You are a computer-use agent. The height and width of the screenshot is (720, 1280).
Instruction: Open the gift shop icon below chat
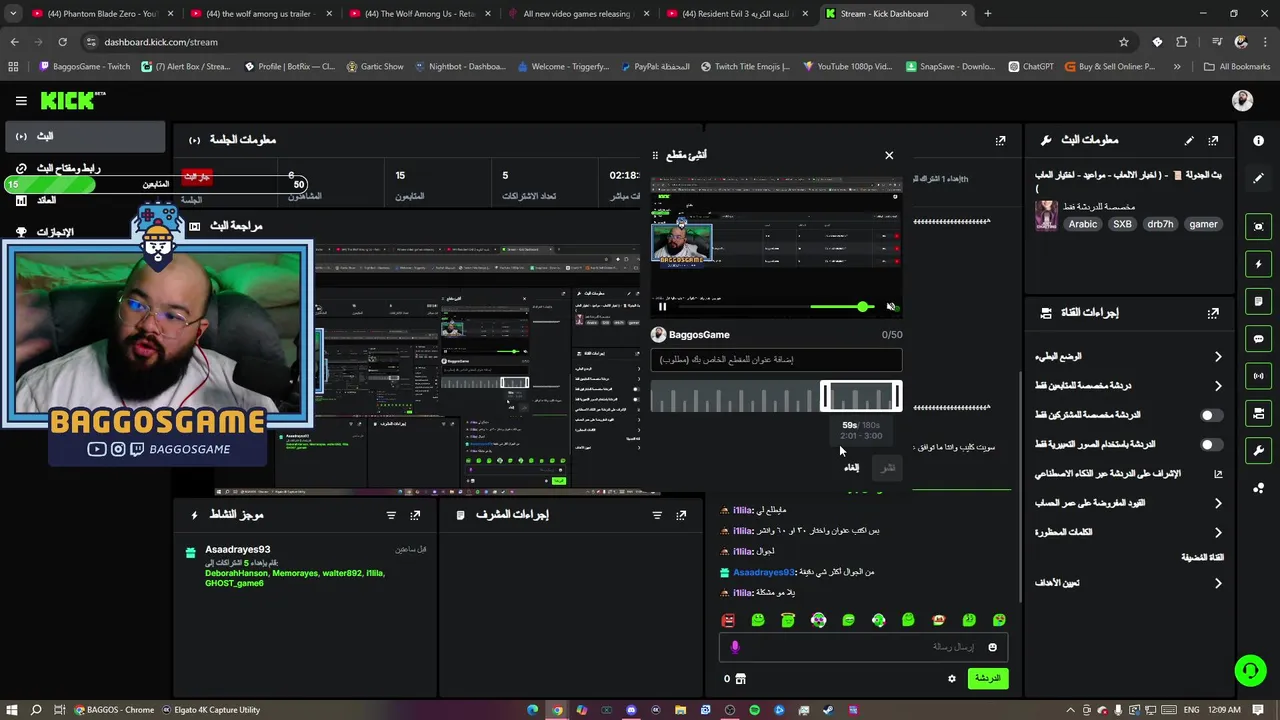pos(740,679)
